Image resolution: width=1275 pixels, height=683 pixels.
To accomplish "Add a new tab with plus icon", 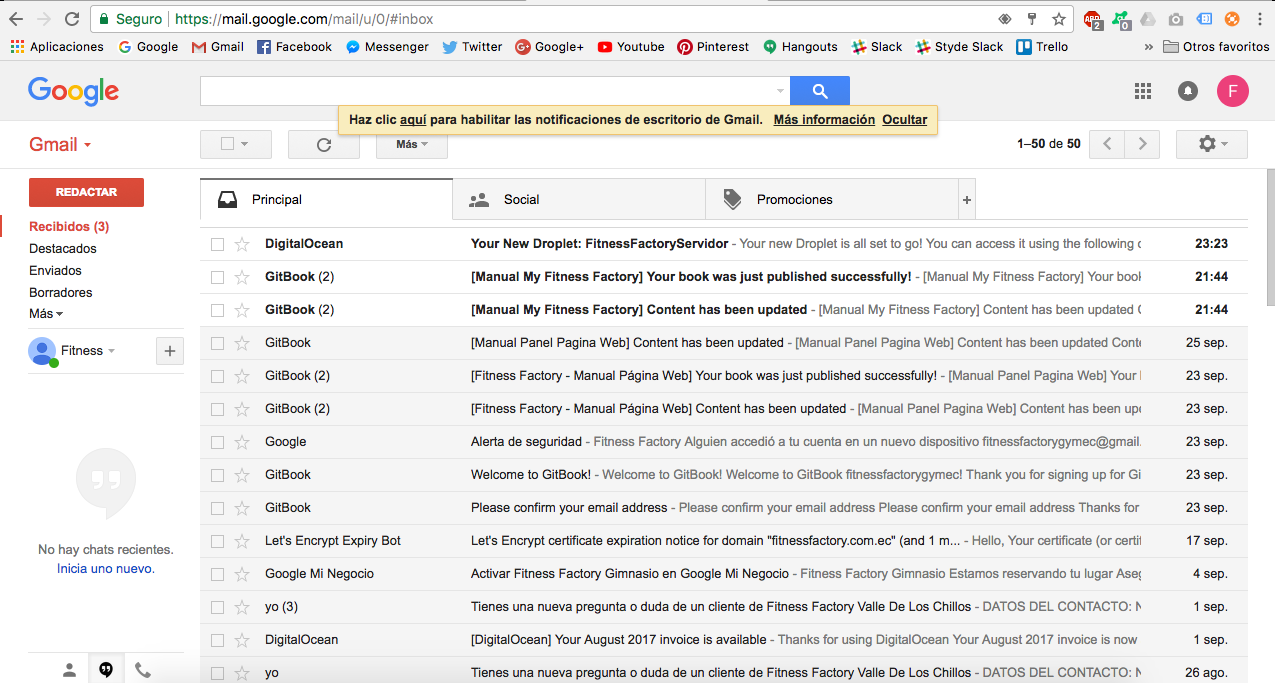I will [967, 200].
